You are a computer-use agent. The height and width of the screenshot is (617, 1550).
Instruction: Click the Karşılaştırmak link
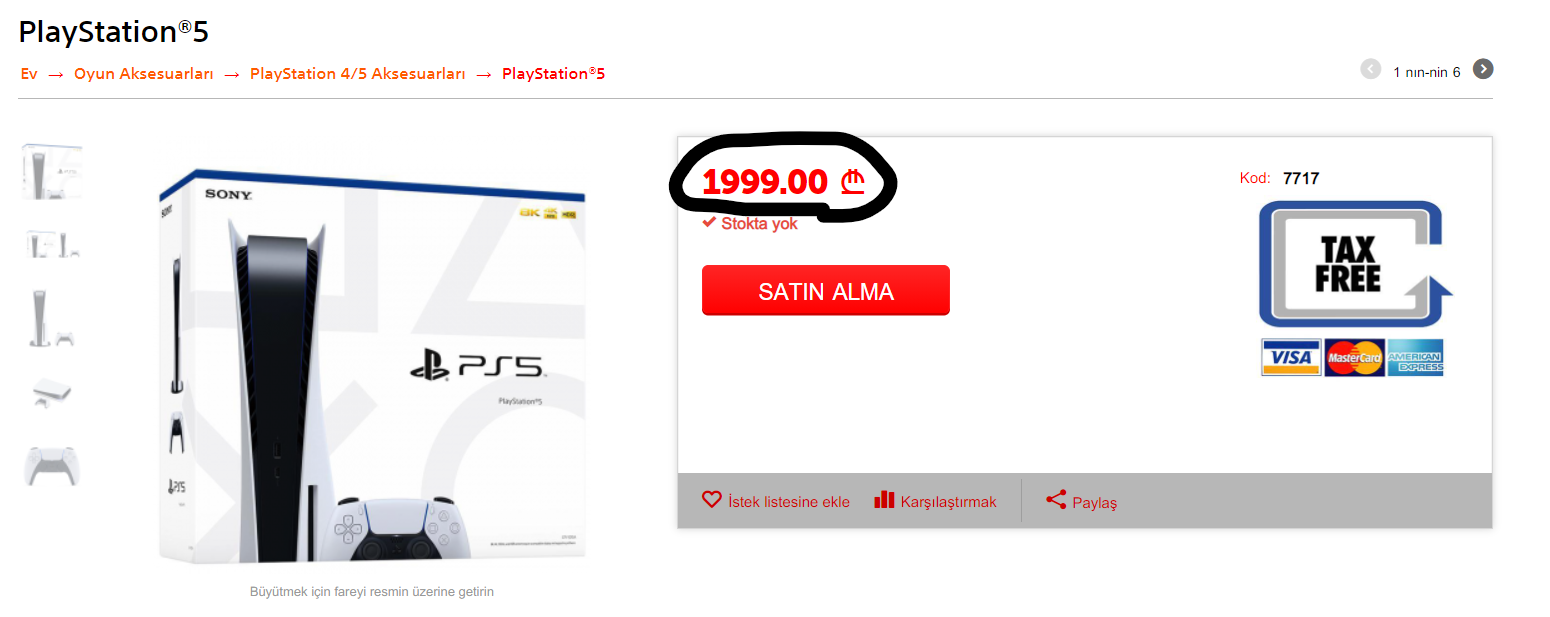pos(948,502)
